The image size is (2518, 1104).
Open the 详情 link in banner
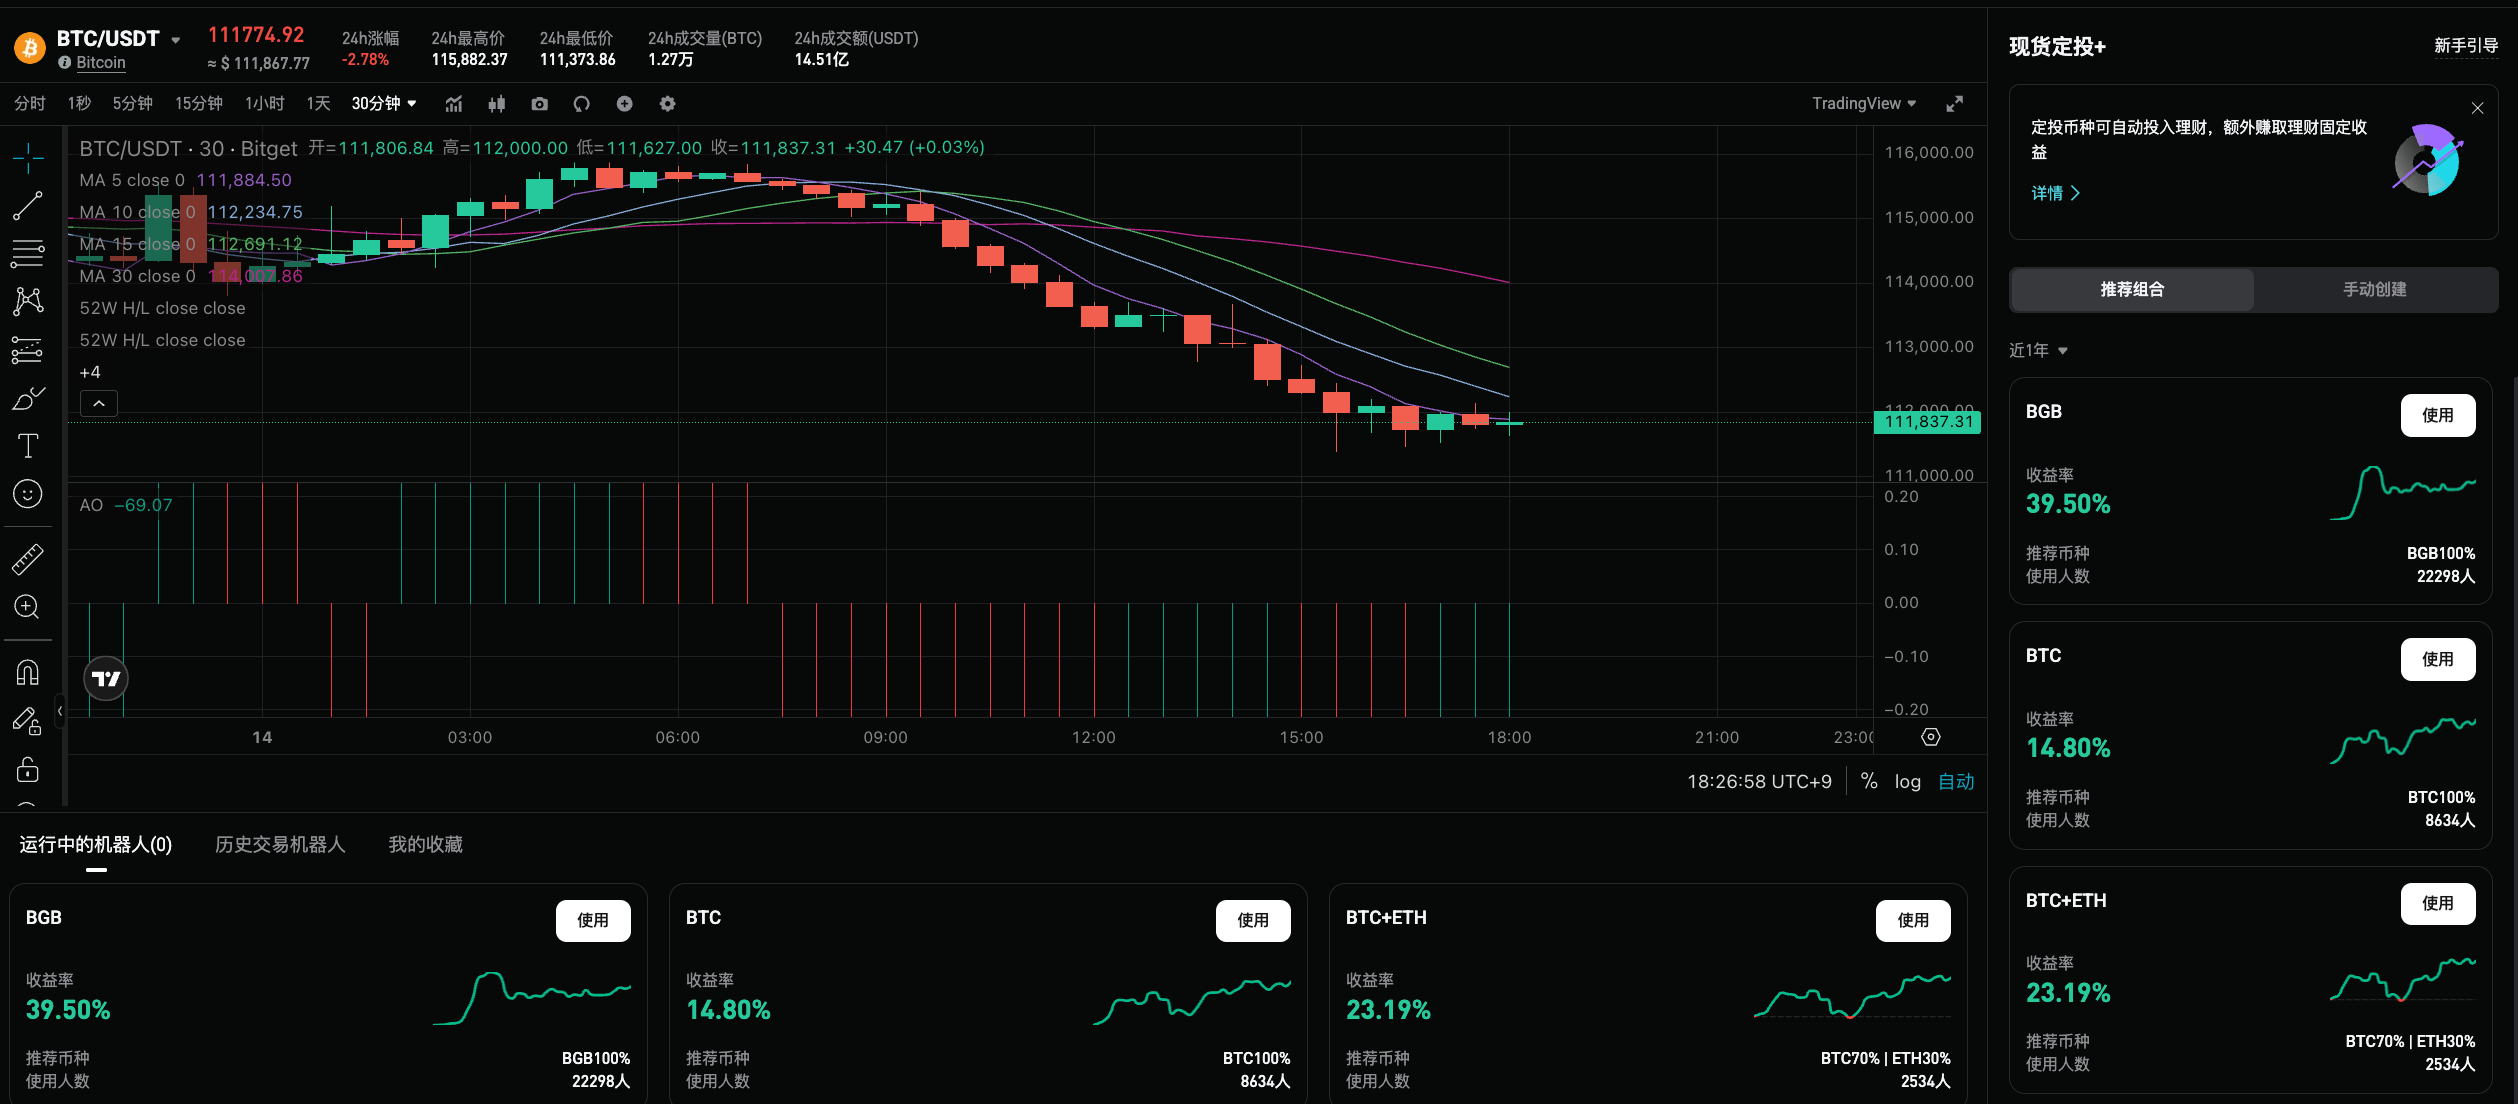2054,193
